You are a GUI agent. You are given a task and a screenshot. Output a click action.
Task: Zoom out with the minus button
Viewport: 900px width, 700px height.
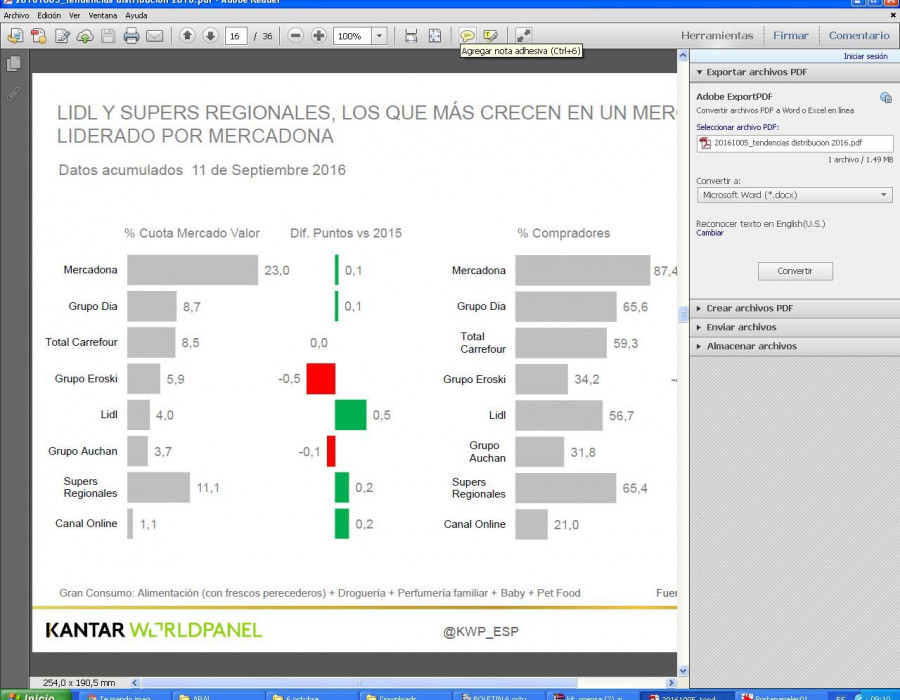(295, 36)
